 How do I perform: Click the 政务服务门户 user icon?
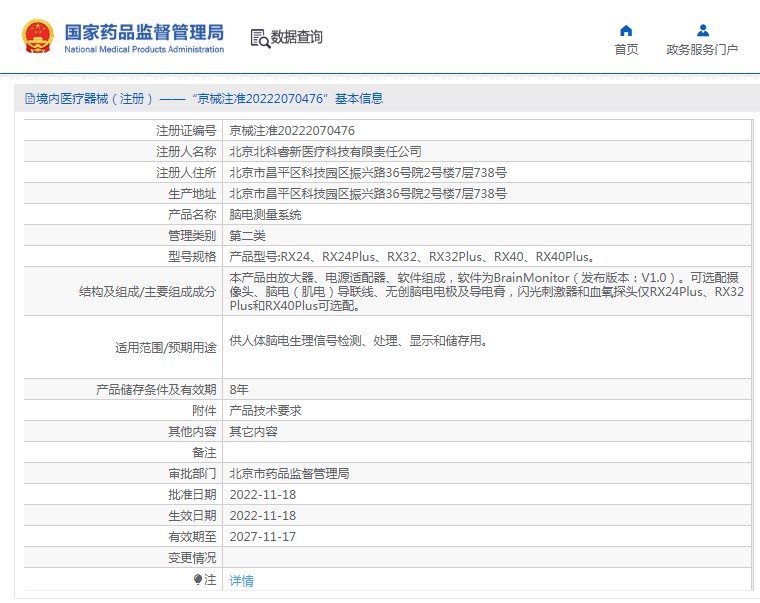702,31
